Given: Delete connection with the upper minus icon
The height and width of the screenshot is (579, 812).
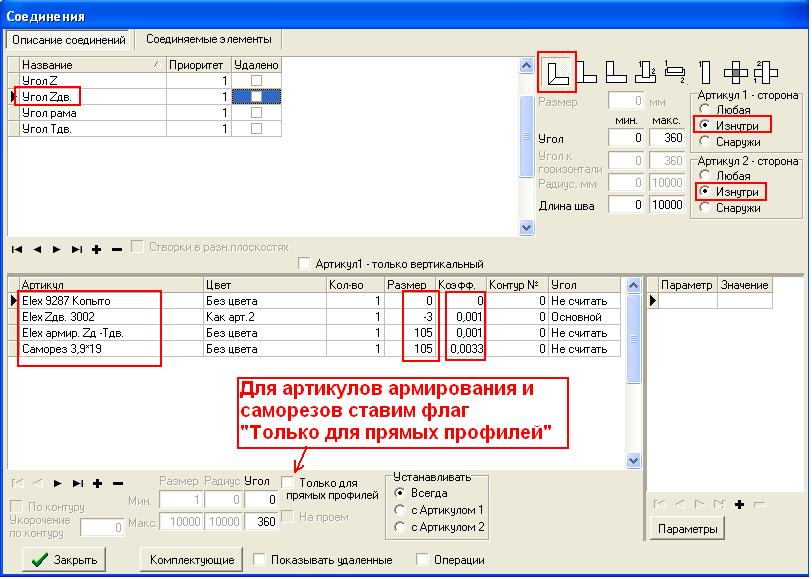Looking at the screenshot, I should 117,250.
